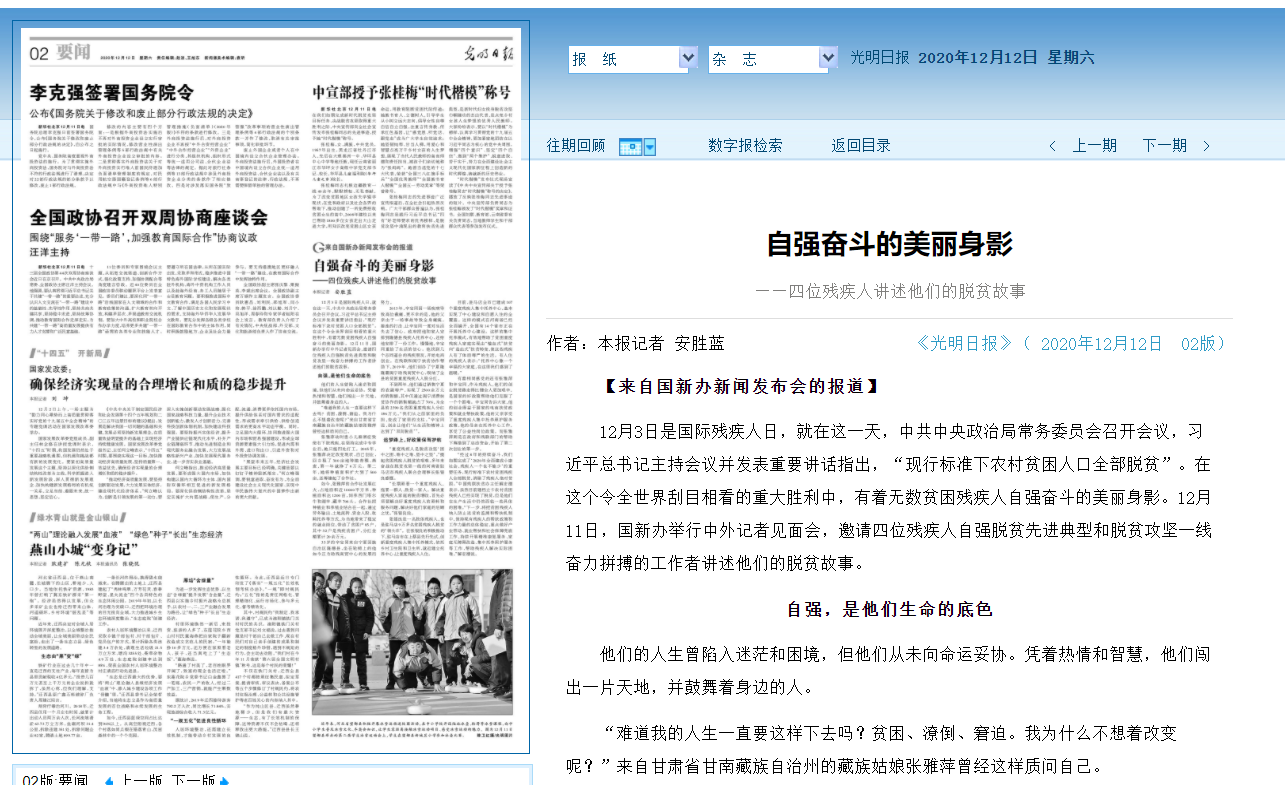Go to previous issue via 上一期
This screenshot has width=1285, height=785.
pyautogui.click(x=1095, y=146)
